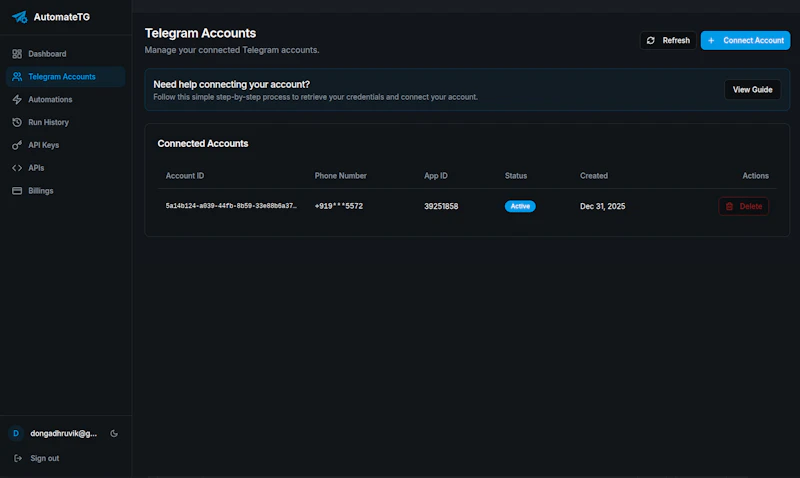Open the API Keys page
Viewport: 800px width, 478px height.
[65, 145]
